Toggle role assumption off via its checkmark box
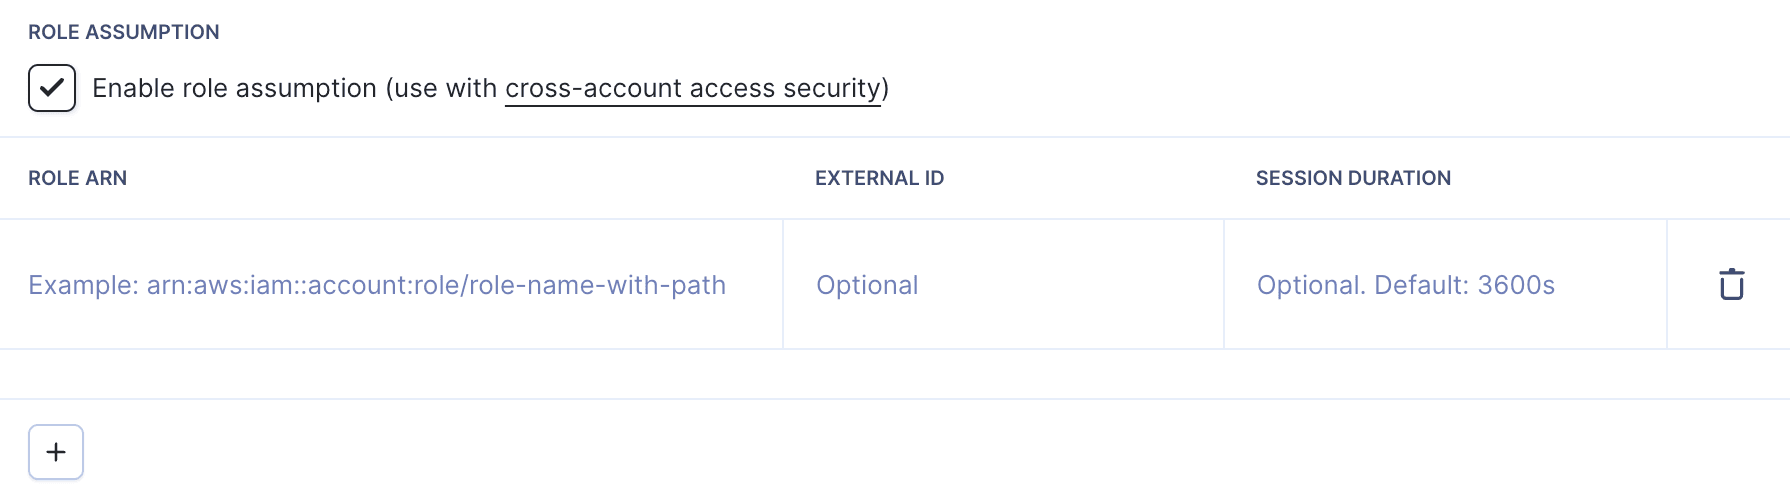 pos(52,88)
